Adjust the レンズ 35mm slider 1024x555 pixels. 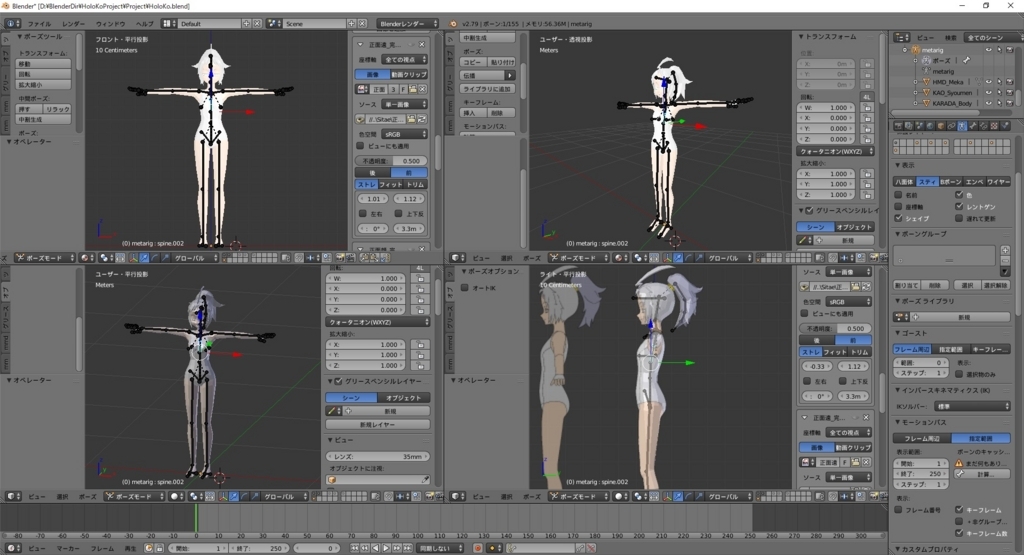(x=378, y=456)
